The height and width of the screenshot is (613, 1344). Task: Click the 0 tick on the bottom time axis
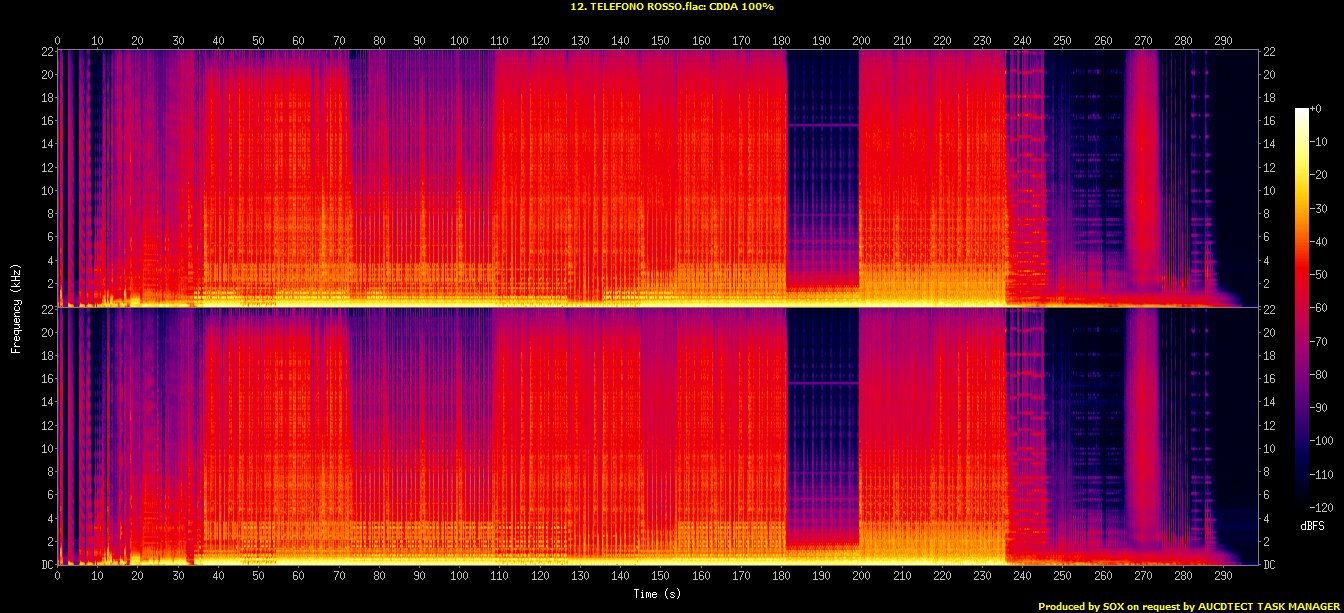(x=57, y=577)
